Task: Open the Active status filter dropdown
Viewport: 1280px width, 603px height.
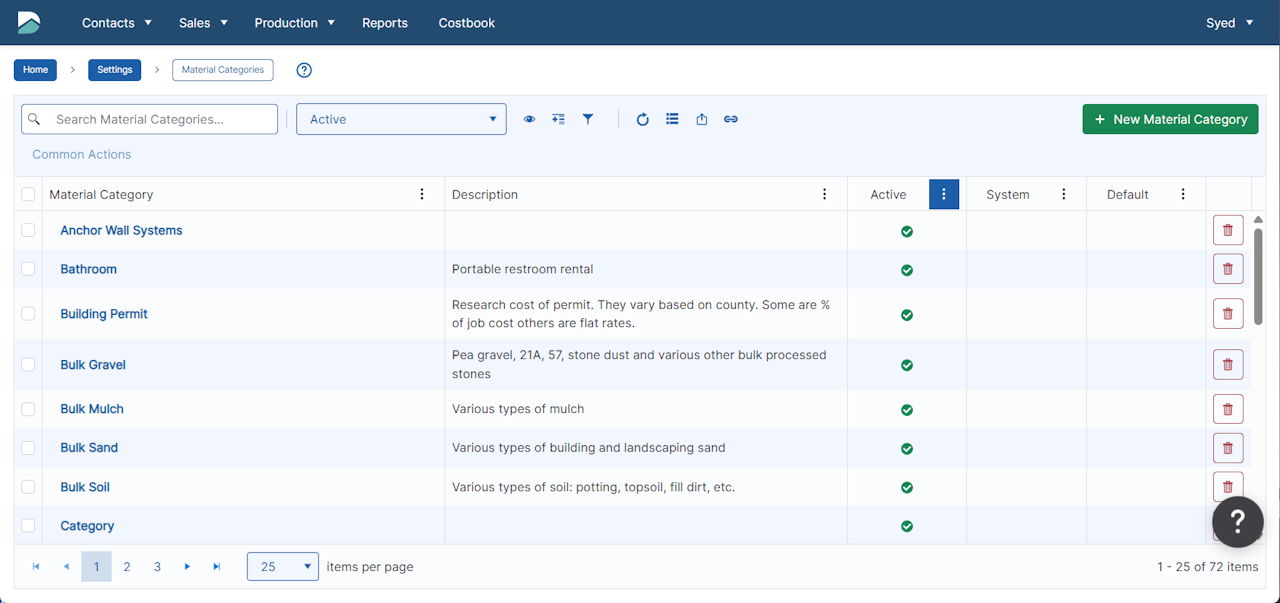Action: pos(401,119)
